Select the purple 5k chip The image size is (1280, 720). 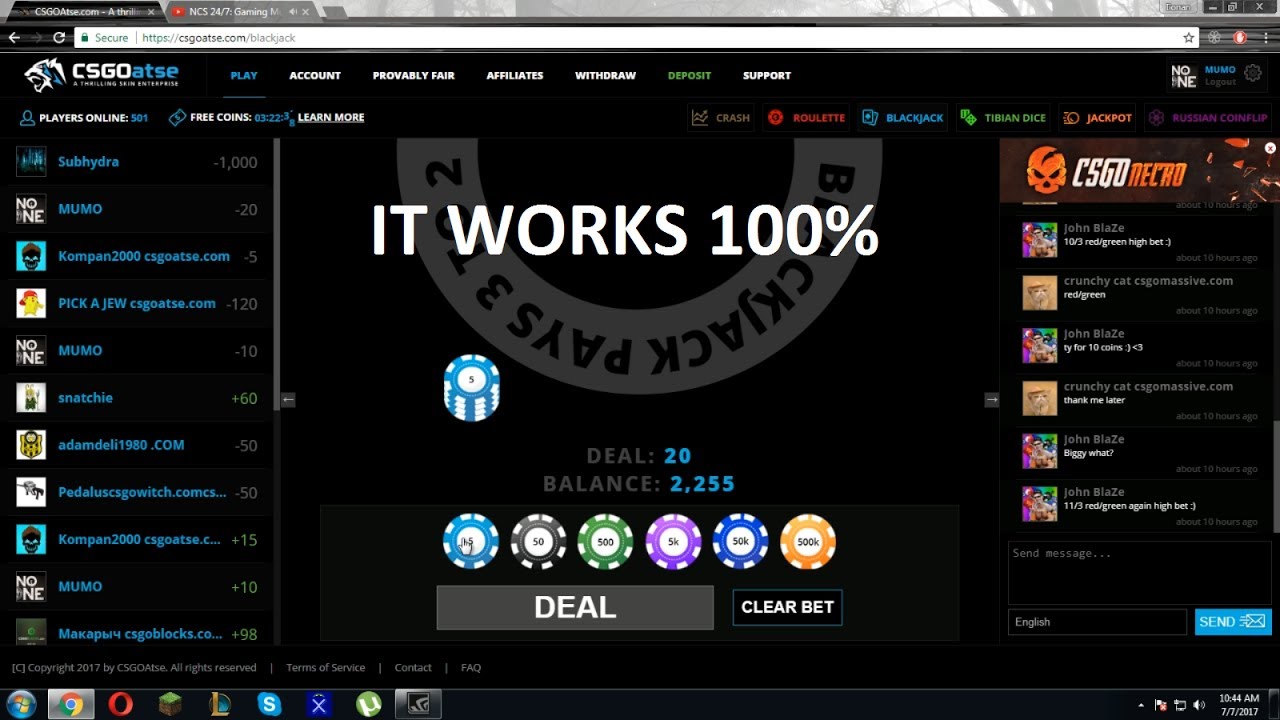(x=673, y=541)
